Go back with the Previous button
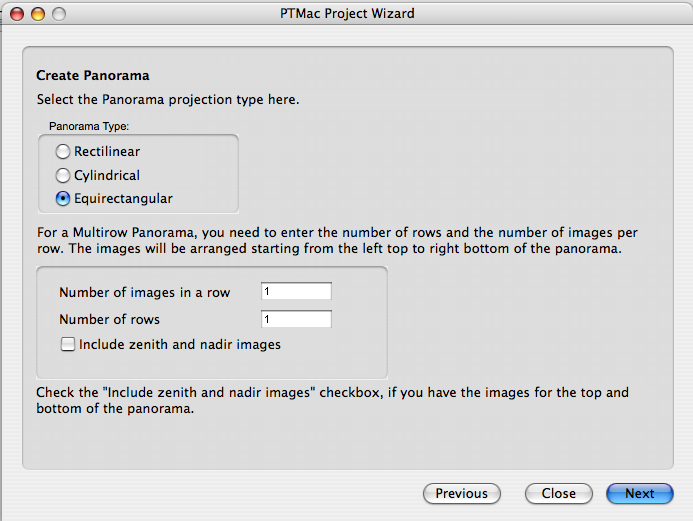The width and height of the screenshot is (693, 521). click(x=462, y=493)
